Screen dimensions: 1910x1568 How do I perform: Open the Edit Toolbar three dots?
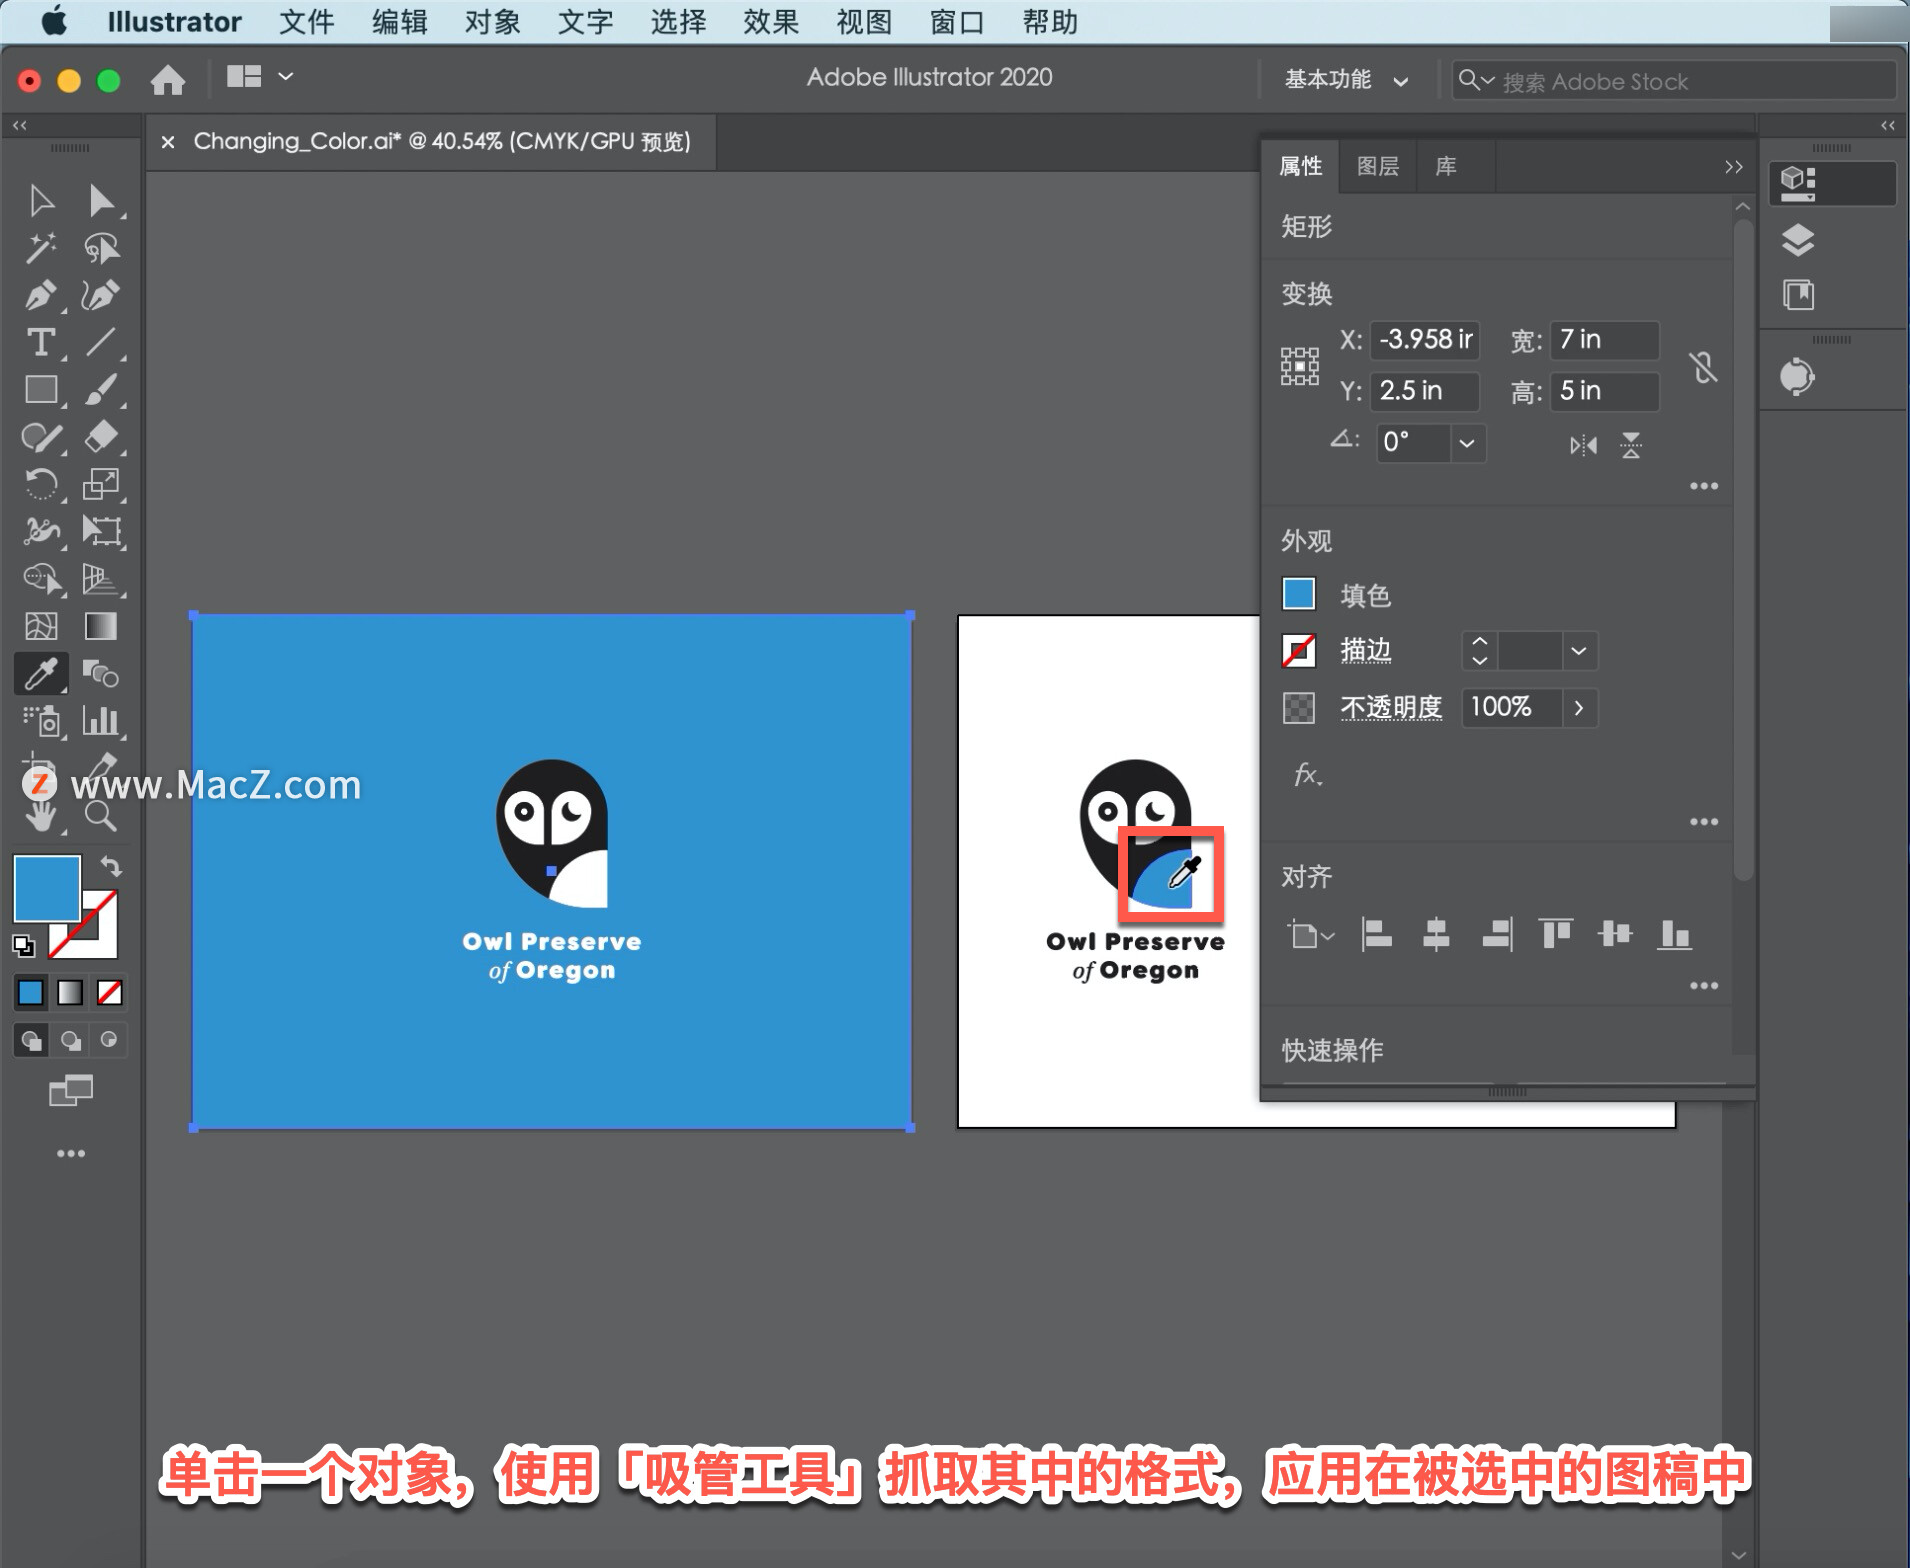pyautogui.click(x=71, y=1153)
